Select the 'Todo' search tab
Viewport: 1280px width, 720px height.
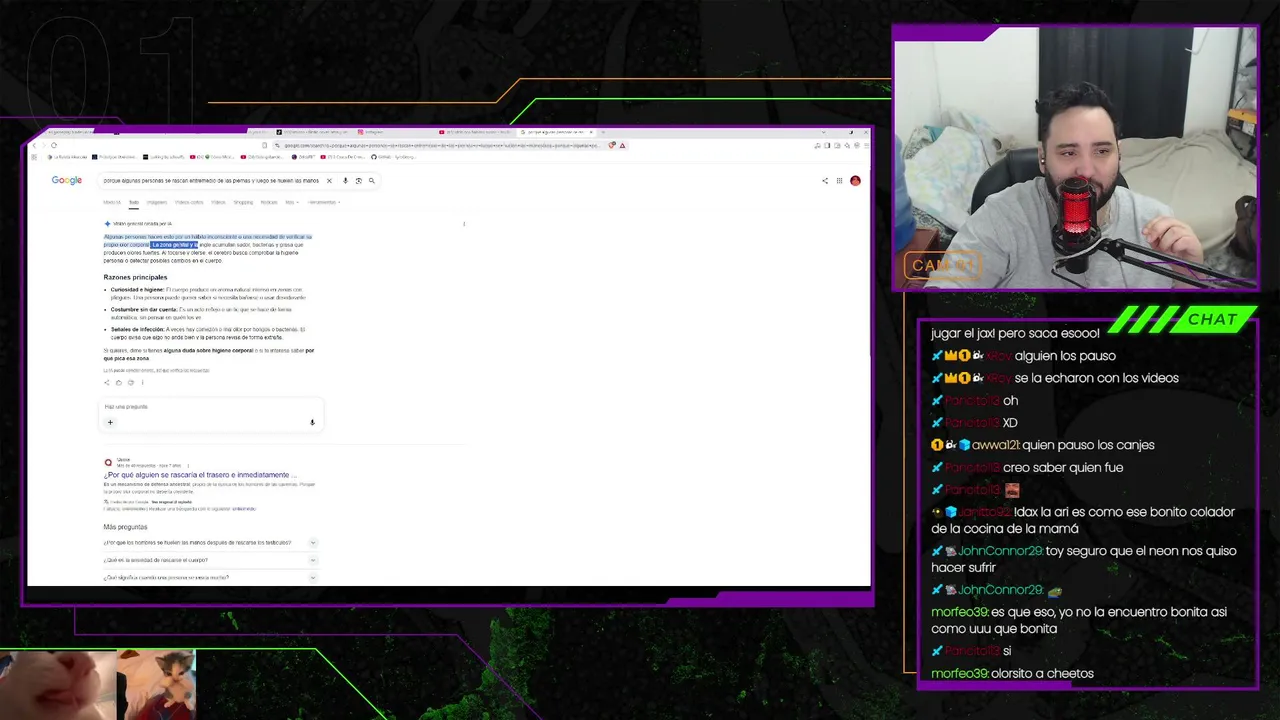coord(133,202)
